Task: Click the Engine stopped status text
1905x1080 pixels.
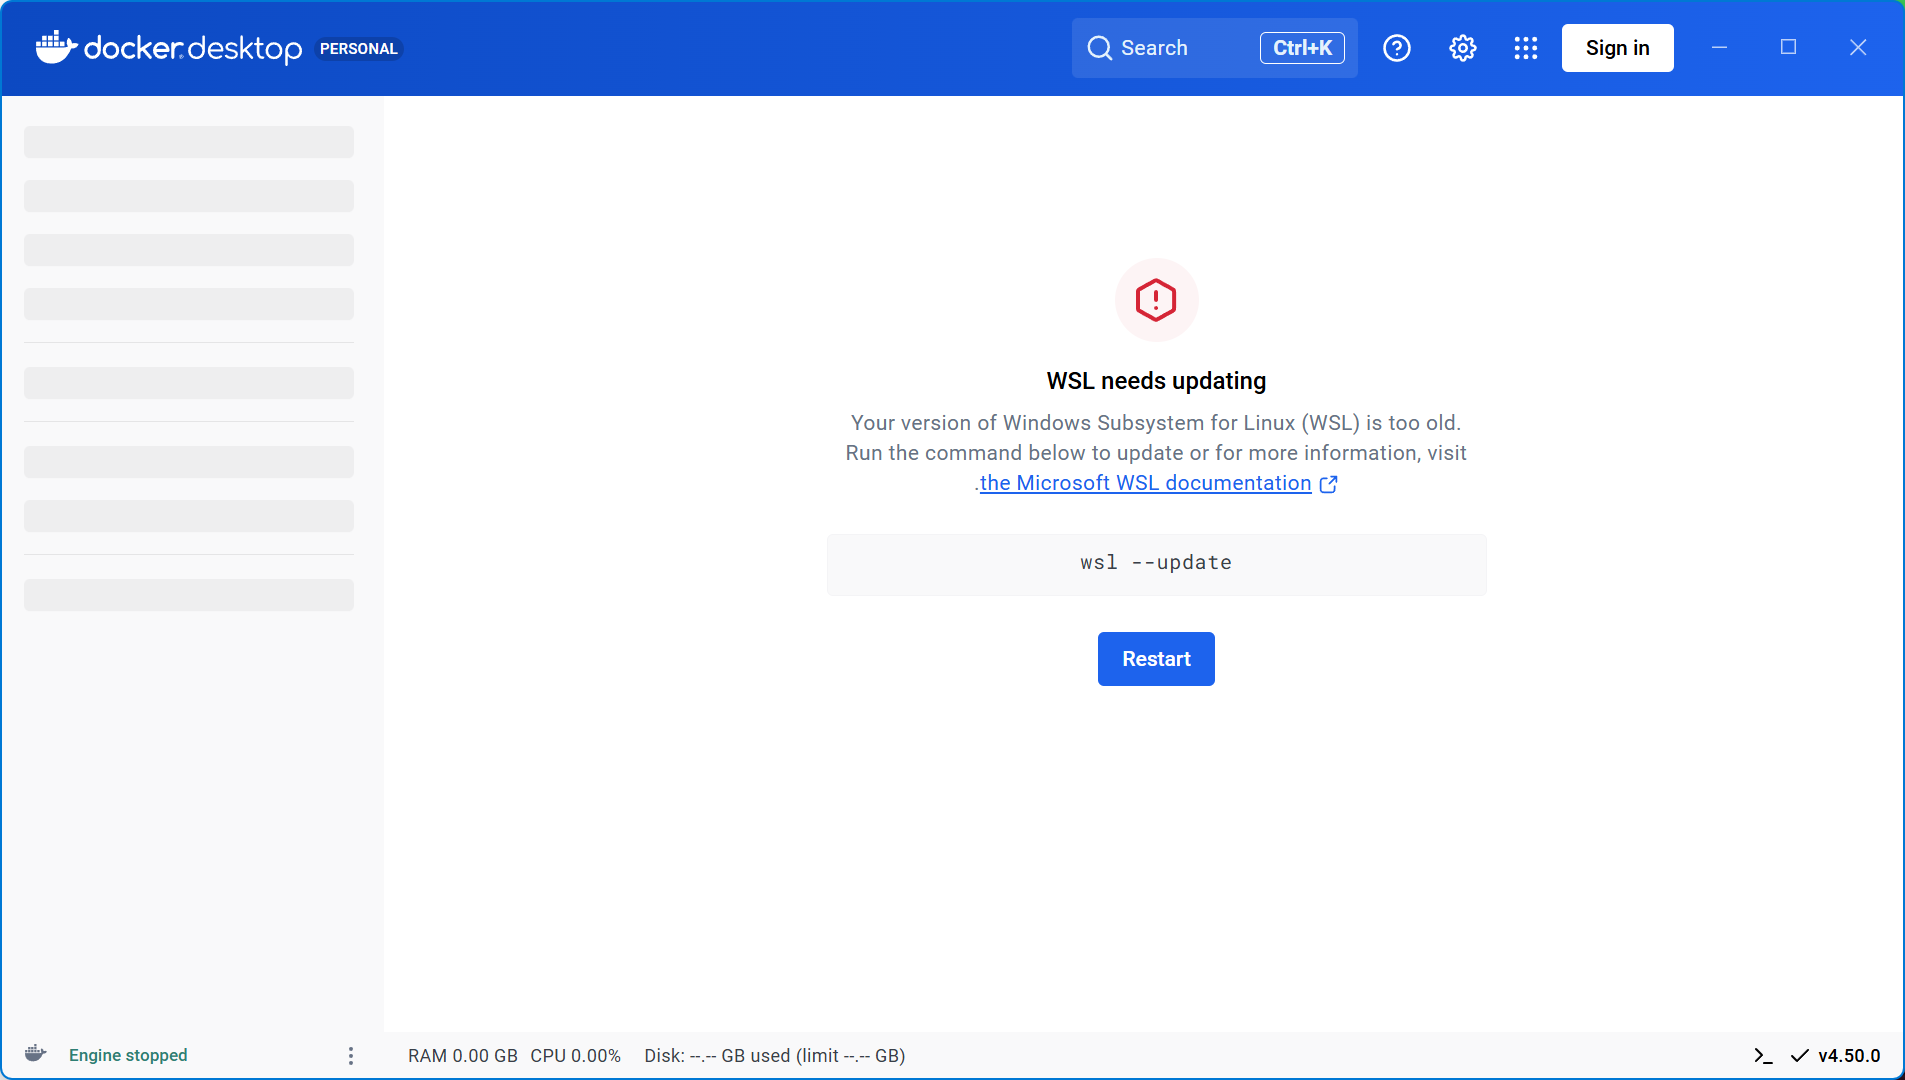Action: click(x=127, y=1055)
